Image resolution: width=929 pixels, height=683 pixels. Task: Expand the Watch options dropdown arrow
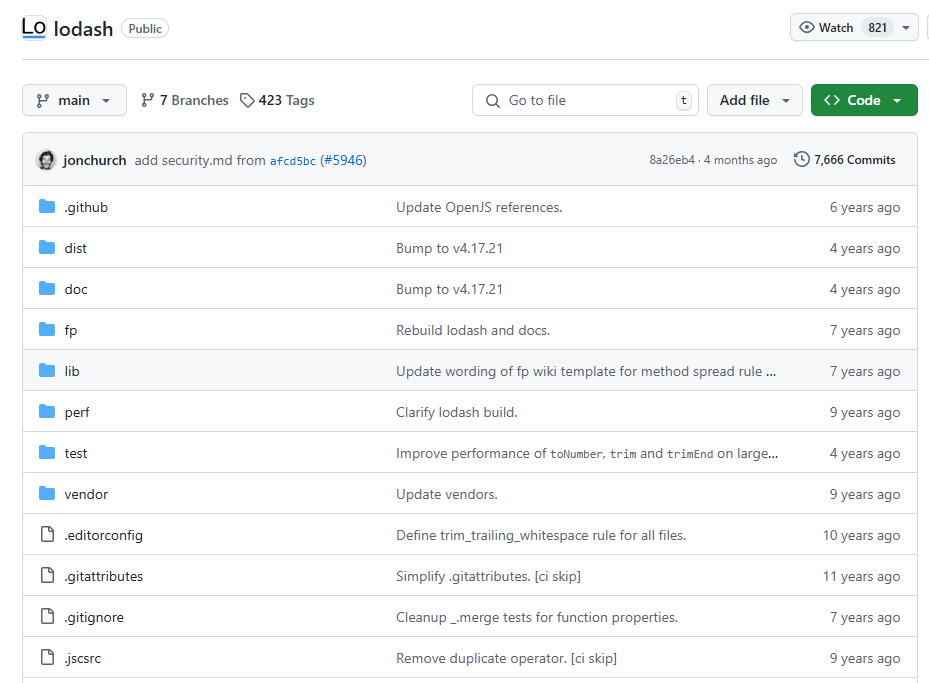click(x=906, y=28)
